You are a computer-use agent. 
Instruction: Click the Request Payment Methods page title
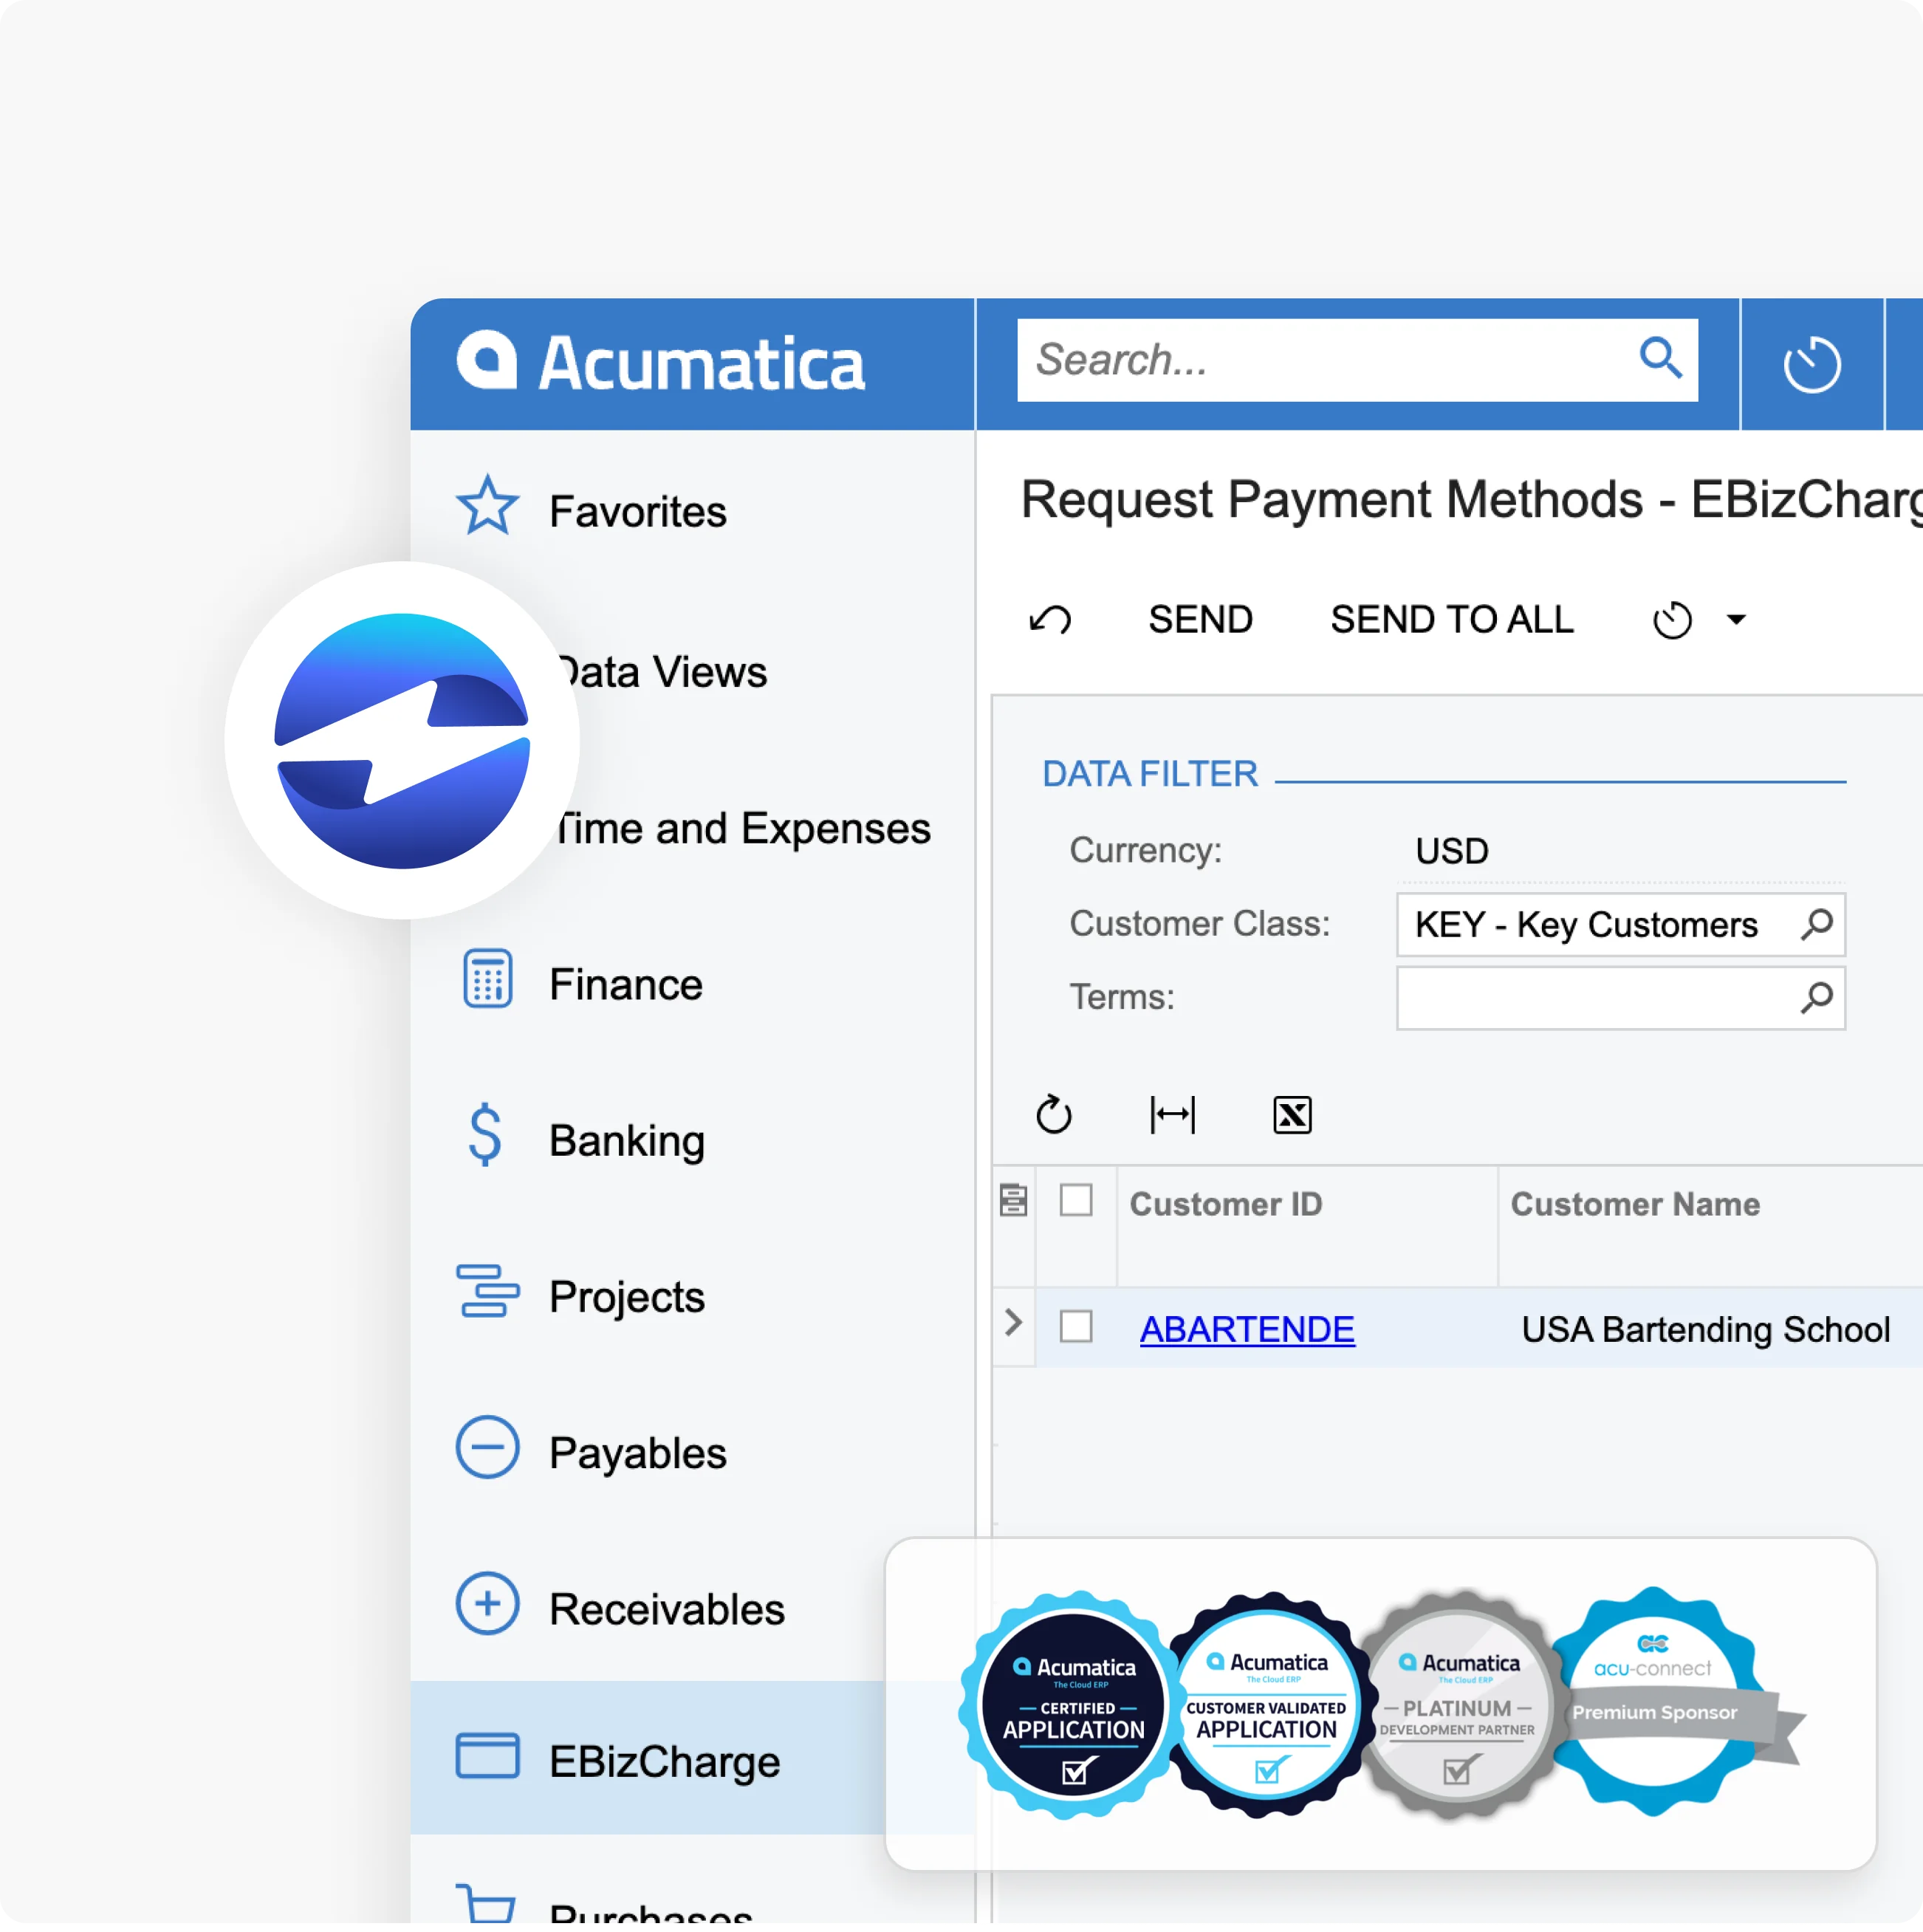tap(1472, 500)
